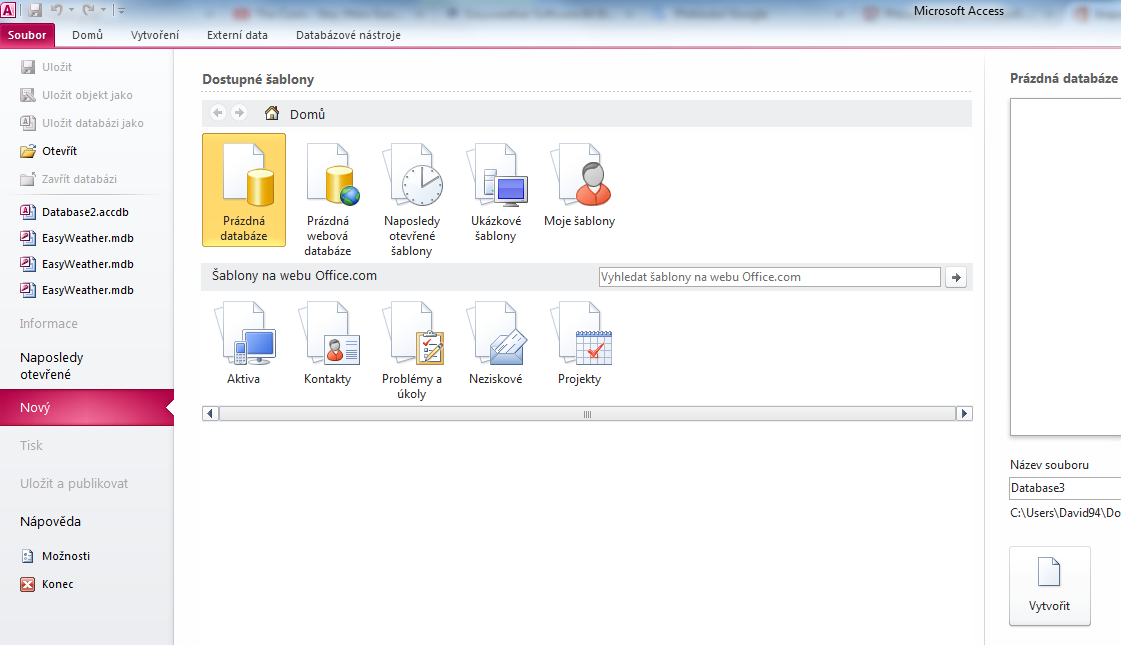Click the scrollbar right arrow
Image resolution: width=1121 pixels, height=645 pixels.
(x=964, y=413)
